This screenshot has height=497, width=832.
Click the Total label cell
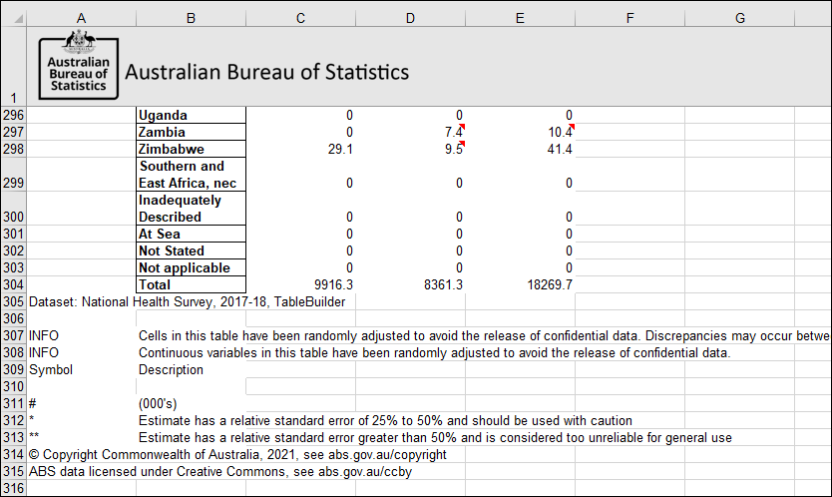click(191, 285)
